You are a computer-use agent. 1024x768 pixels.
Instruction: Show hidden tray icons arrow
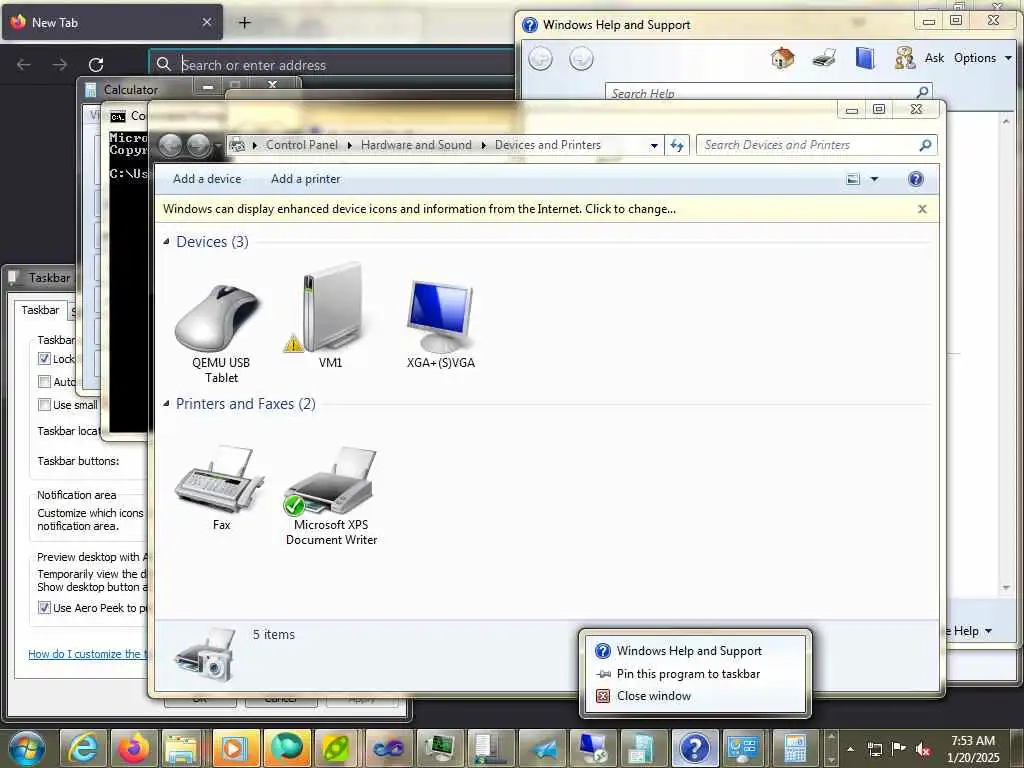850,749
